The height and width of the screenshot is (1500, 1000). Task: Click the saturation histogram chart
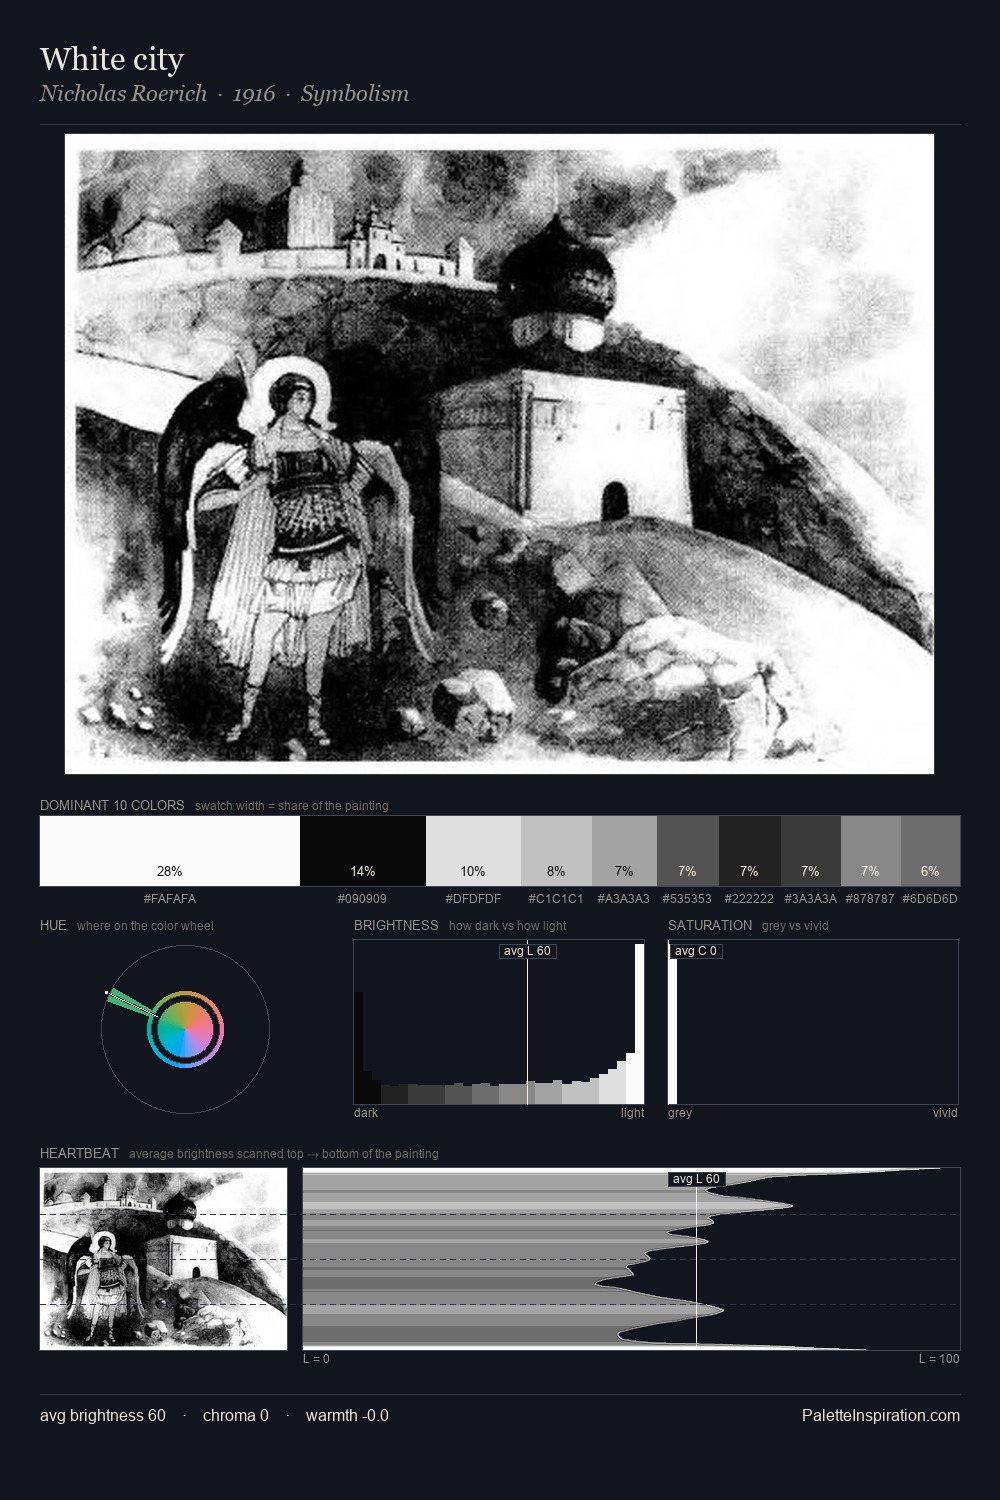click(813, 1022)
